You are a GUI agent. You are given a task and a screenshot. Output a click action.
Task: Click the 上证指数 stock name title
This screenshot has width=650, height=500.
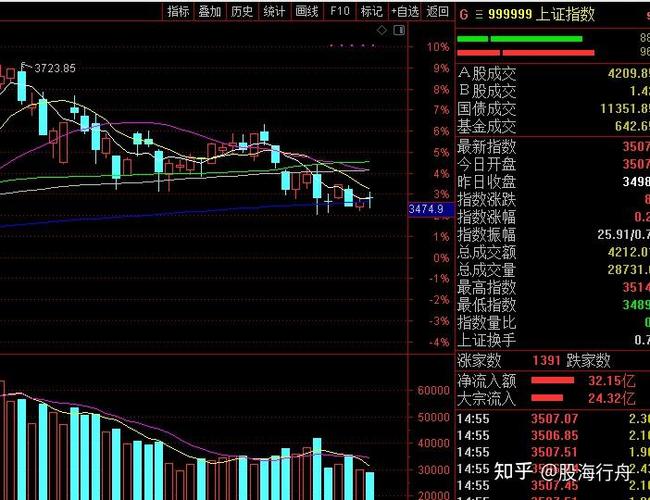pos(565,14)
